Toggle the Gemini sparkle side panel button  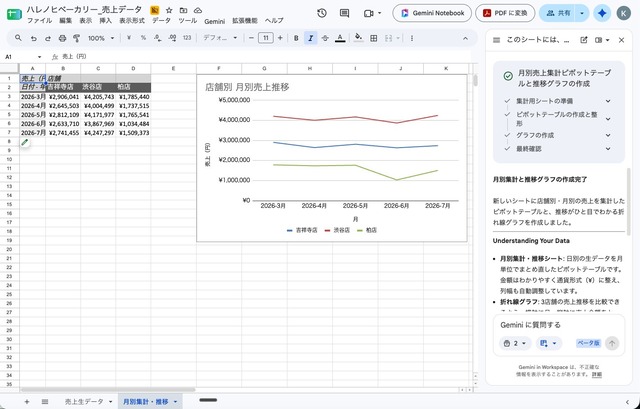(x=602, y=13)
